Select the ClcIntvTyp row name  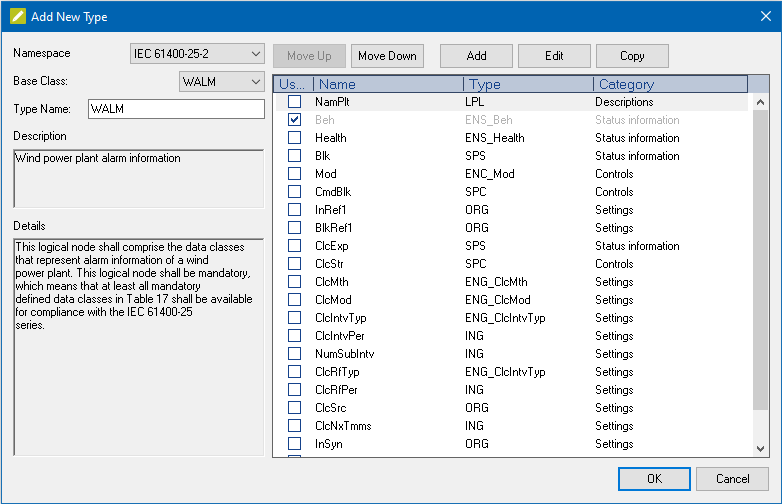tap(341, 318)
